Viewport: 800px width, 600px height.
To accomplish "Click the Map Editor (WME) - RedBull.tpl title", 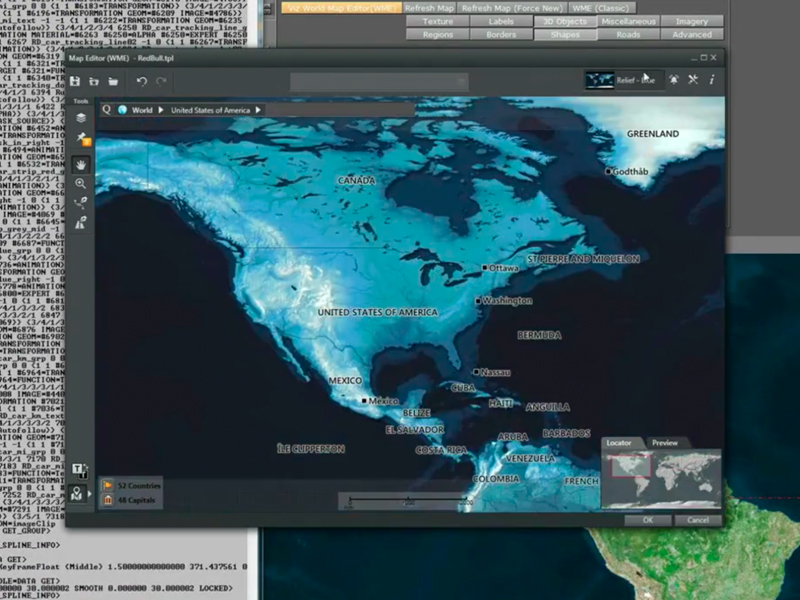I will click(121, 58).
